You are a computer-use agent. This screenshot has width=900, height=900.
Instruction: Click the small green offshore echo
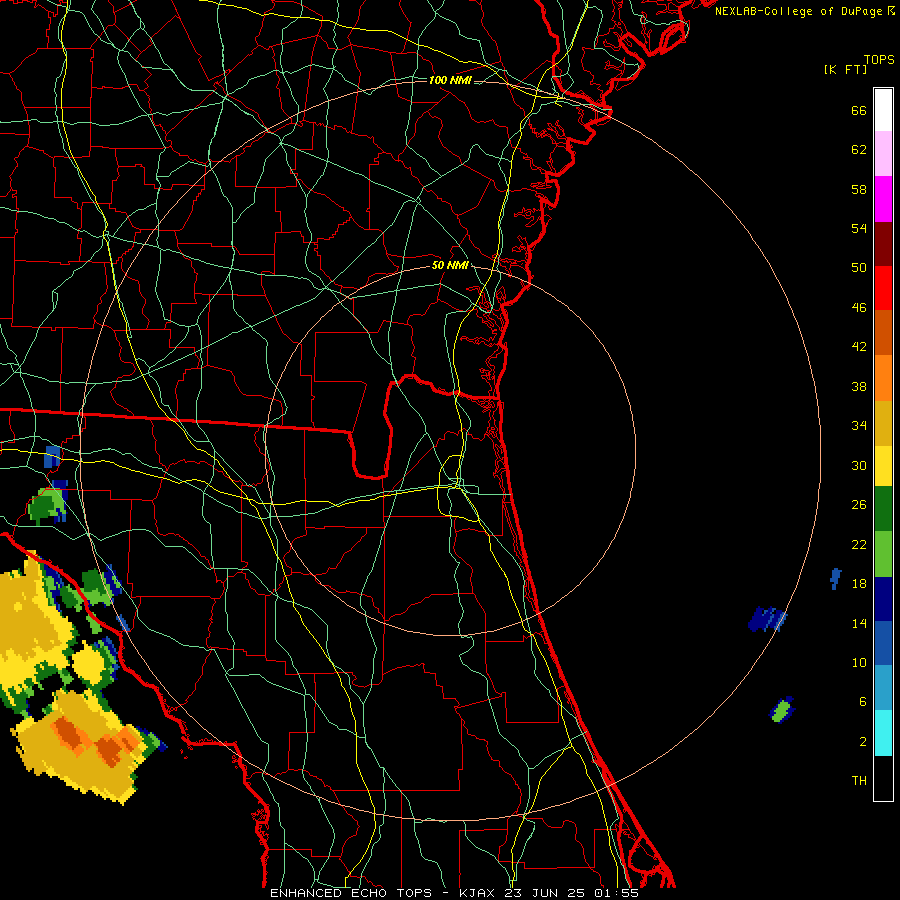pyautogui.click(x=782, y=711)
